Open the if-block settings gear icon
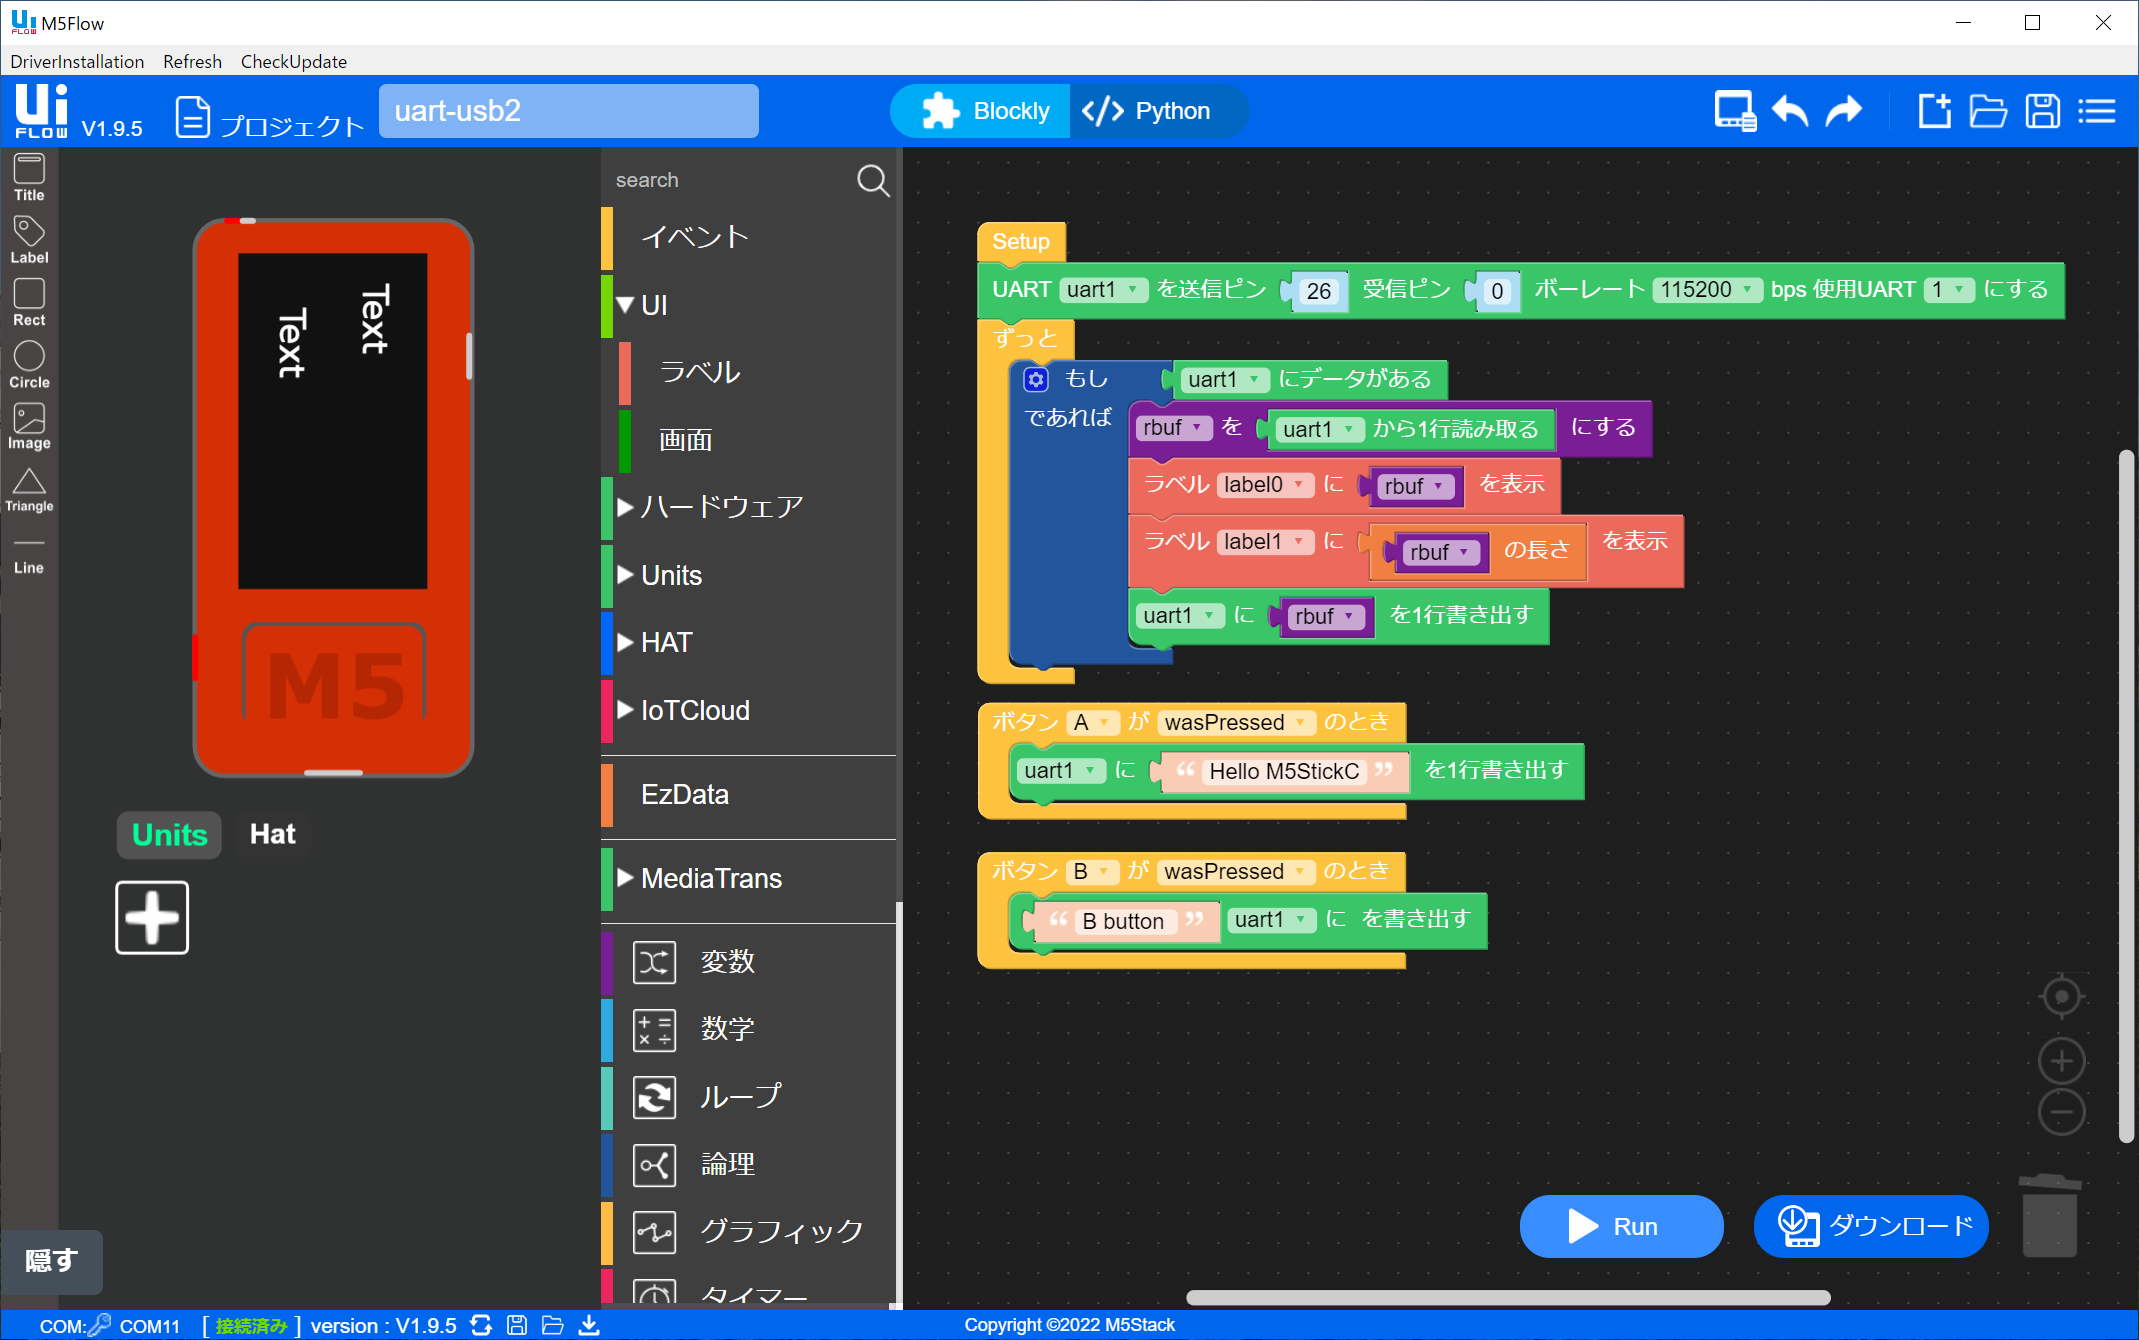The image size is (2139, 1340). tap(1036, 379)
